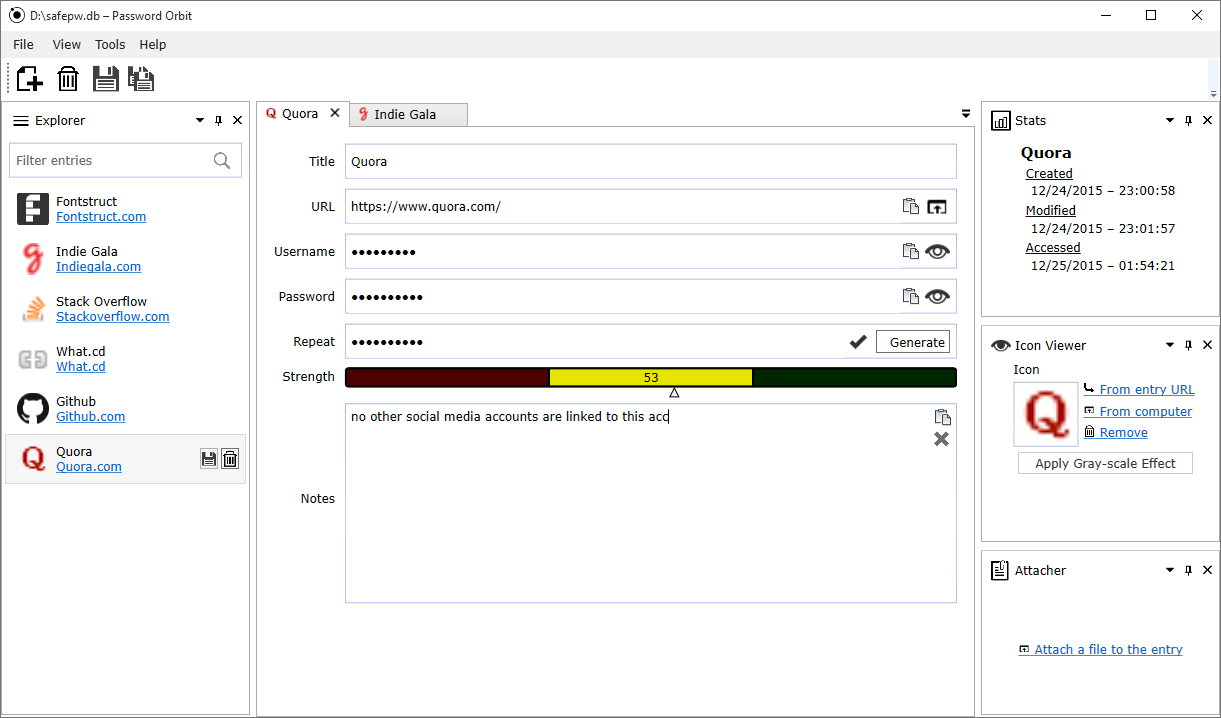Save the Quora entry from its Explorer row
The height and width of the screenshot is (718, 1221).
pyautogui.click(x=209, y=459)
